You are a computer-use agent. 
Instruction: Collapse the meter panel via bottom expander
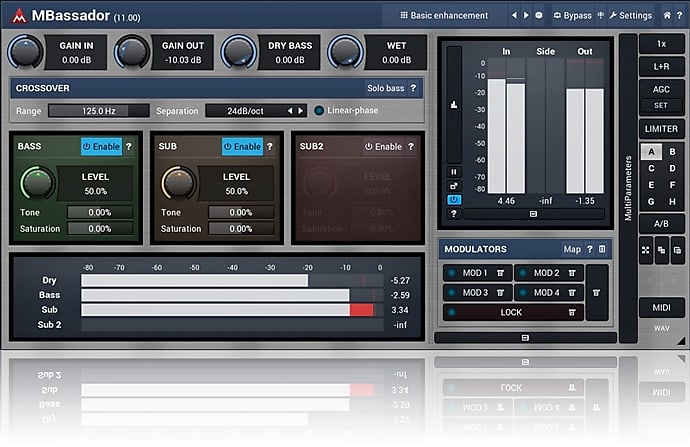tap(532, 213)
